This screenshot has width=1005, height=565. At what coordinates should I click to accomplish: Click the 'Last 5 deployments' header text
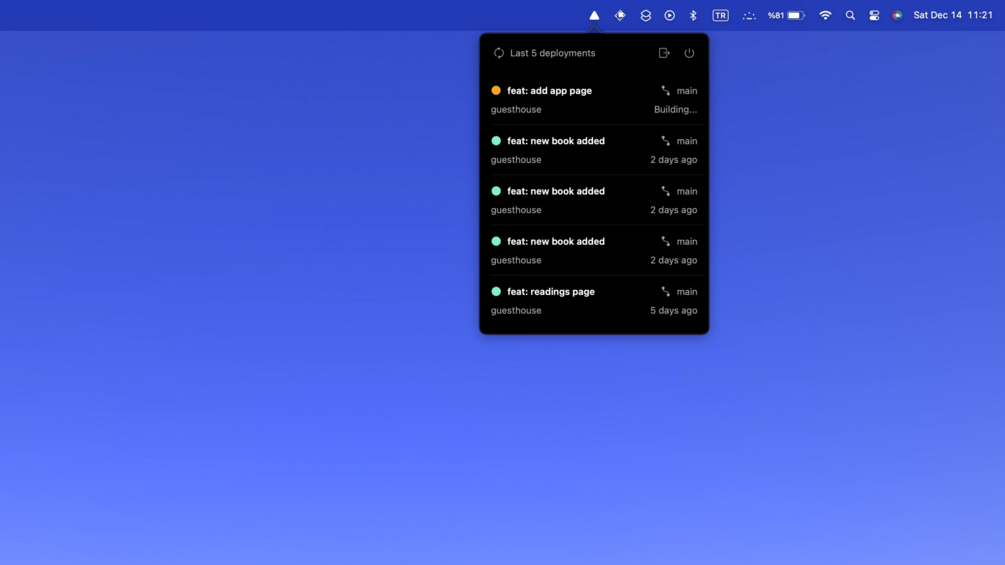552,53
